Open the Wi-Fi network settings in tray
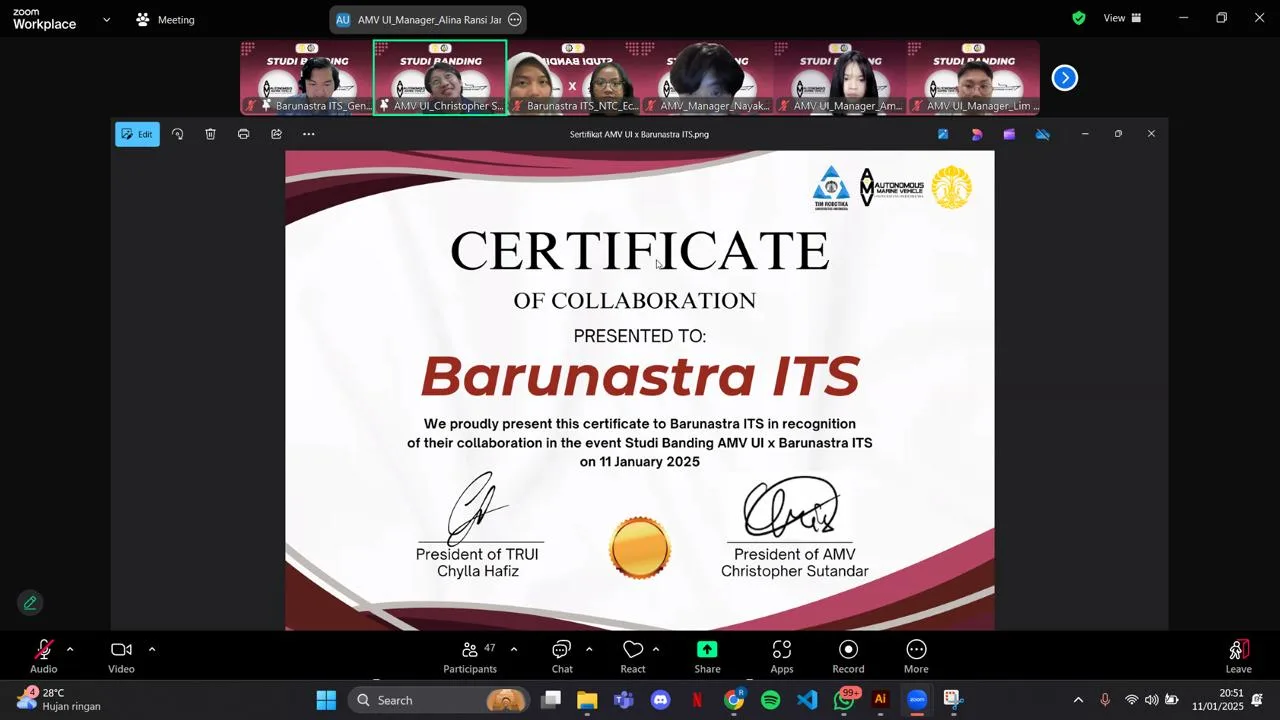 click(1132, 700)
